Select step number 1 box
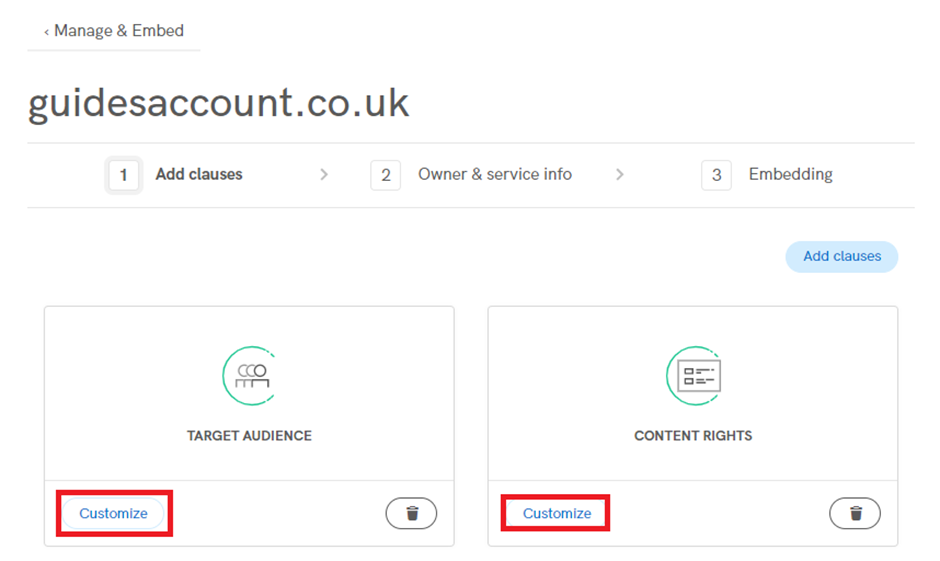The image size is (940, 561). [123, 175]
